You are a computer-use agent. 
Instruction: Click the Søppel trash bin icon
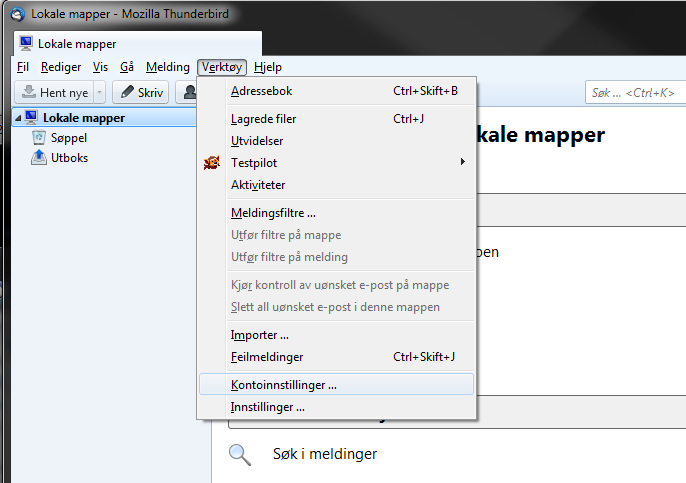[x=39, y=137]
